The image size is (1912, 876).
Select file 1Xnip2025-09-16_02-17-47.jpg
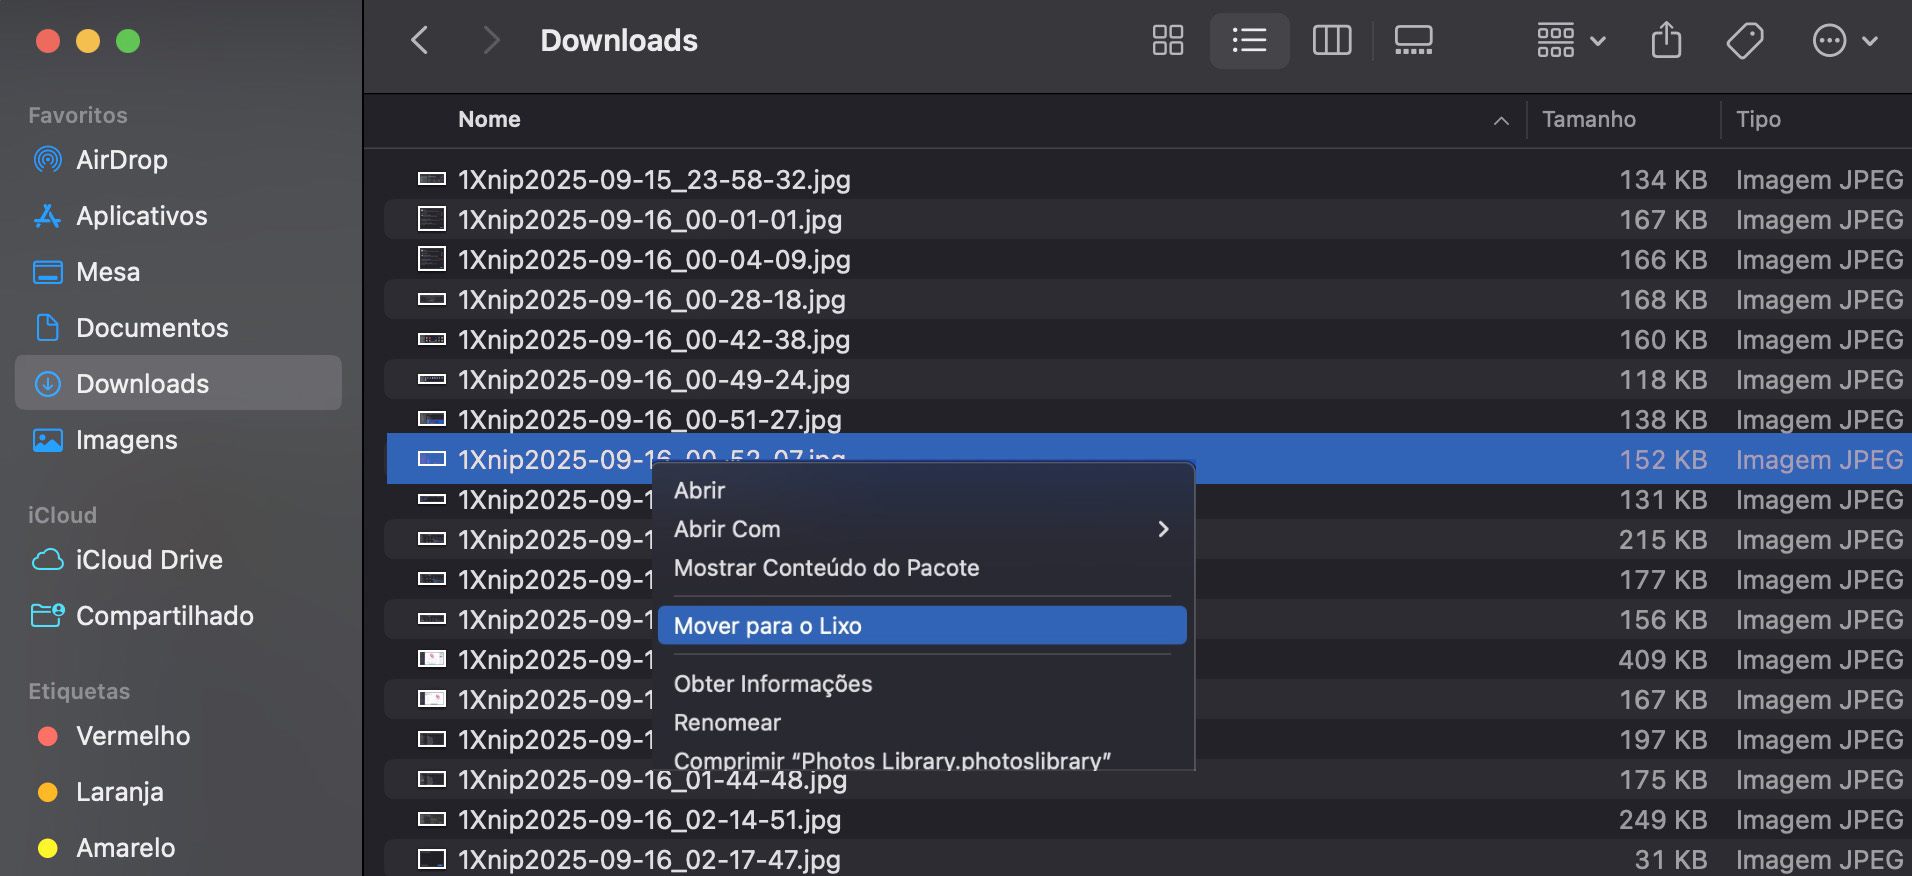point(650,860)
